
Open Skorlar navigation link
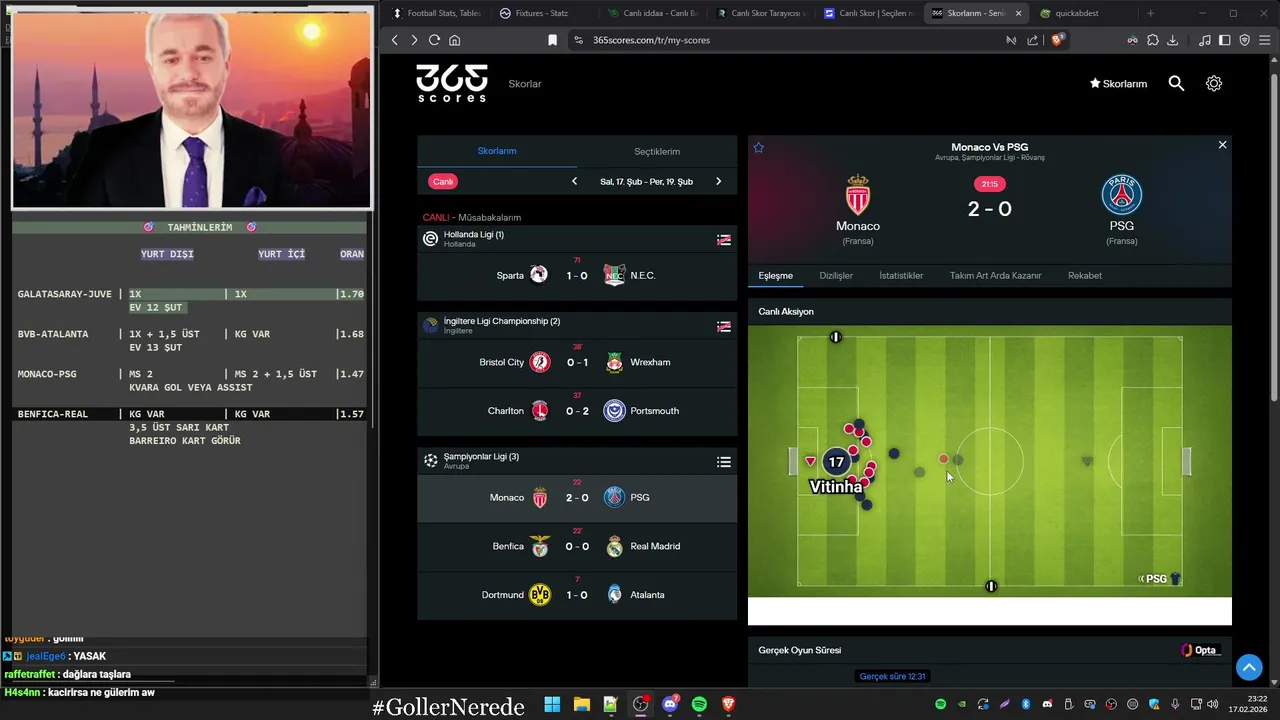525,84
